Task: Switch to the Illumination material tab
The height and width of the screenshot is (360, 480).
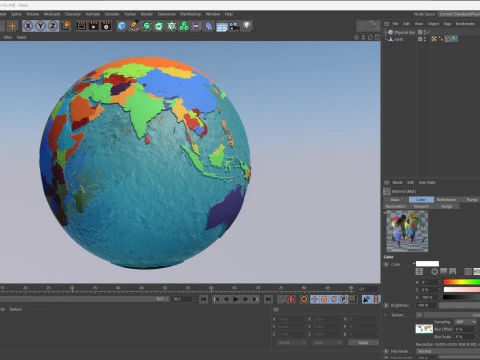Action: (396, 206)
